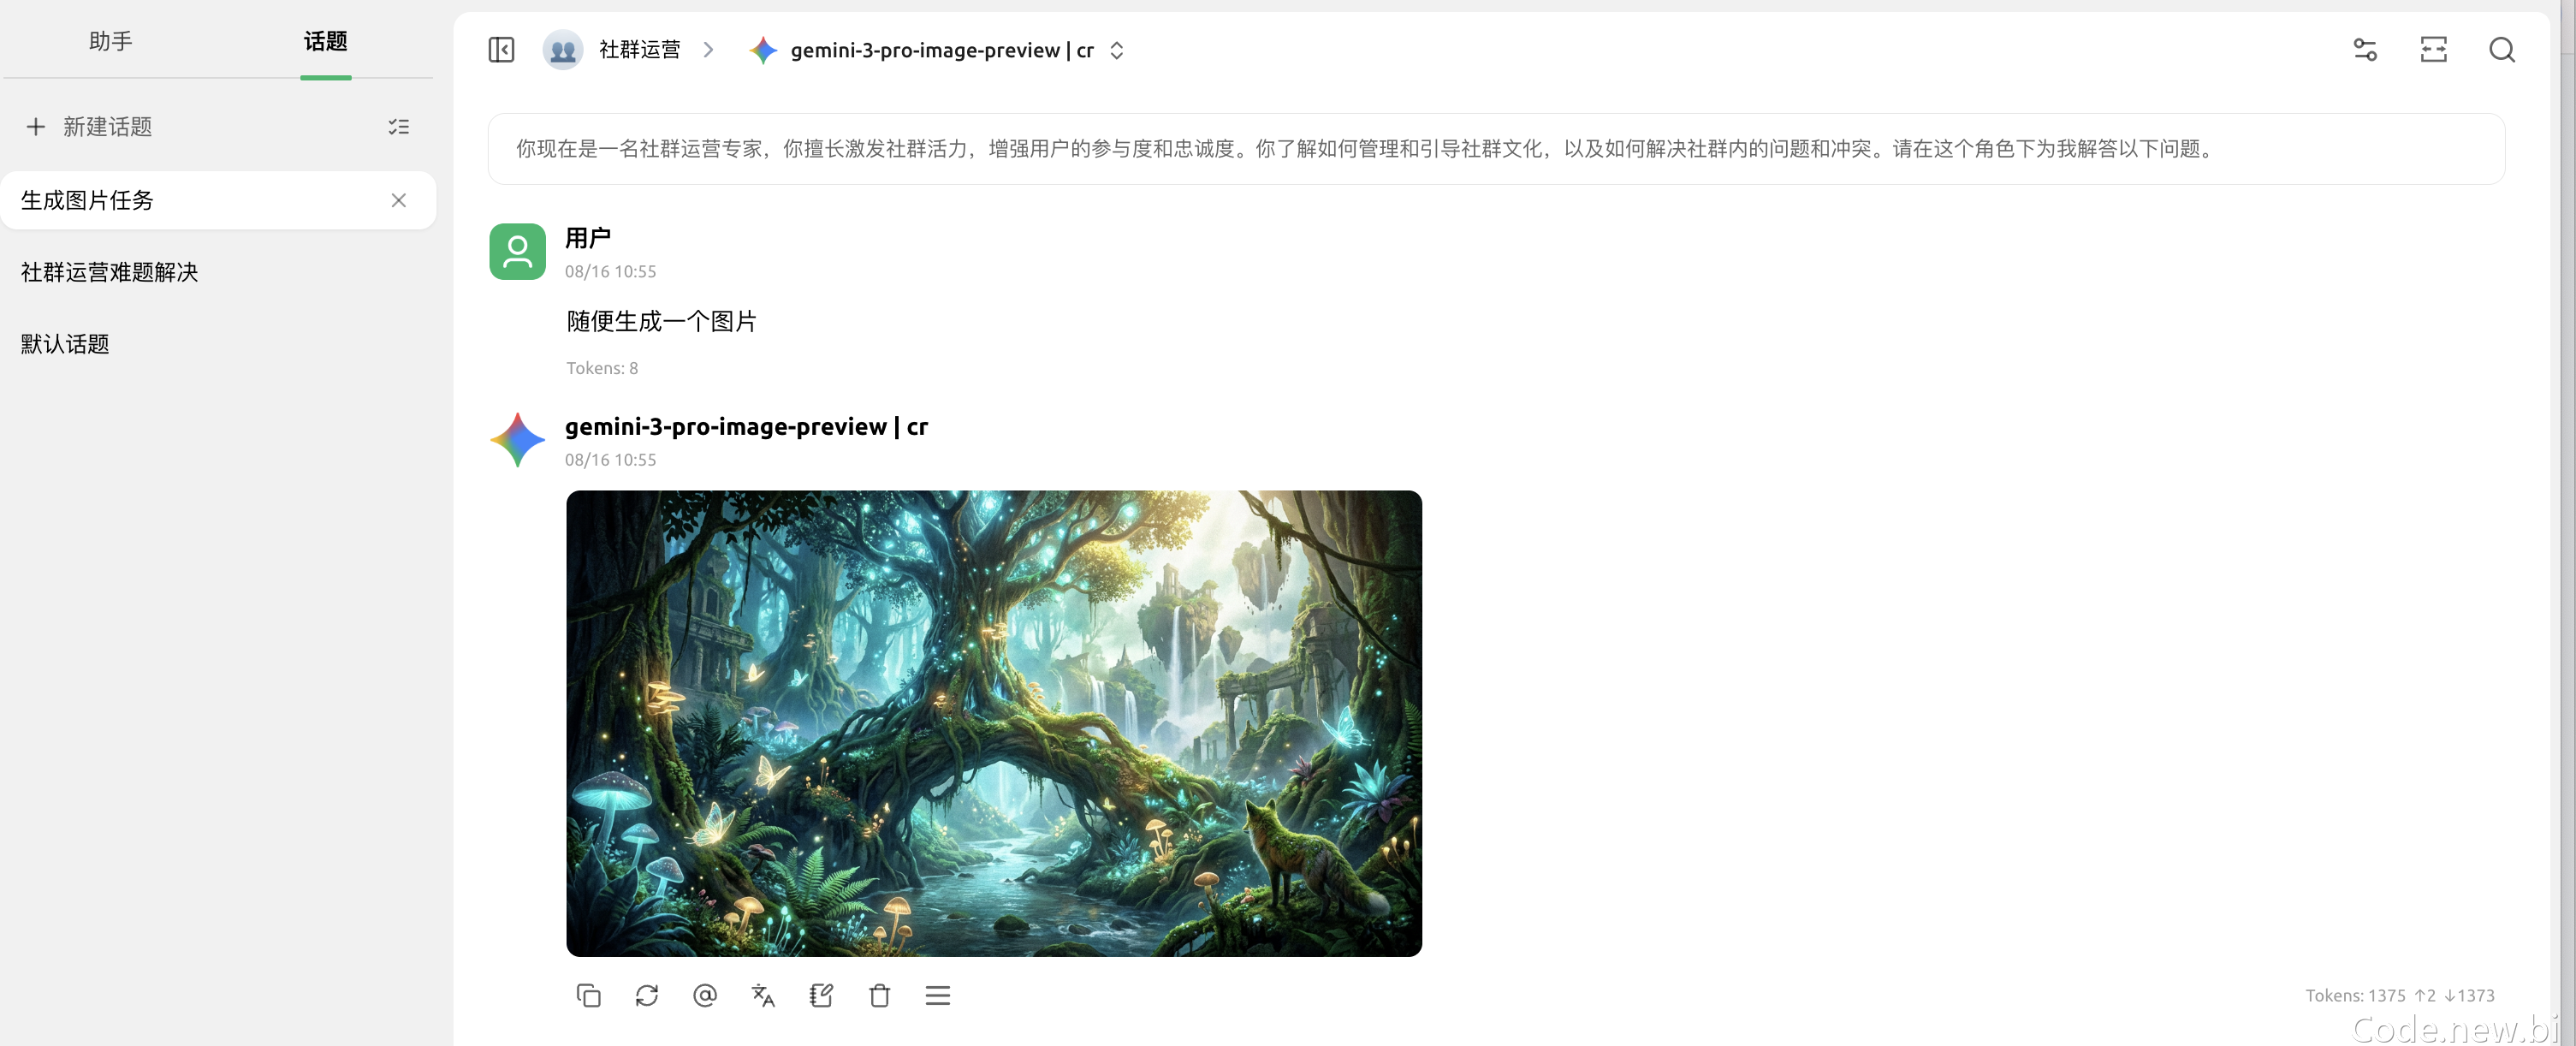Viewport: 2576px width, 1046px height.
Task: Close the 生成图片任务 topic
Action: pyautogui.click(x=398, y=201)
